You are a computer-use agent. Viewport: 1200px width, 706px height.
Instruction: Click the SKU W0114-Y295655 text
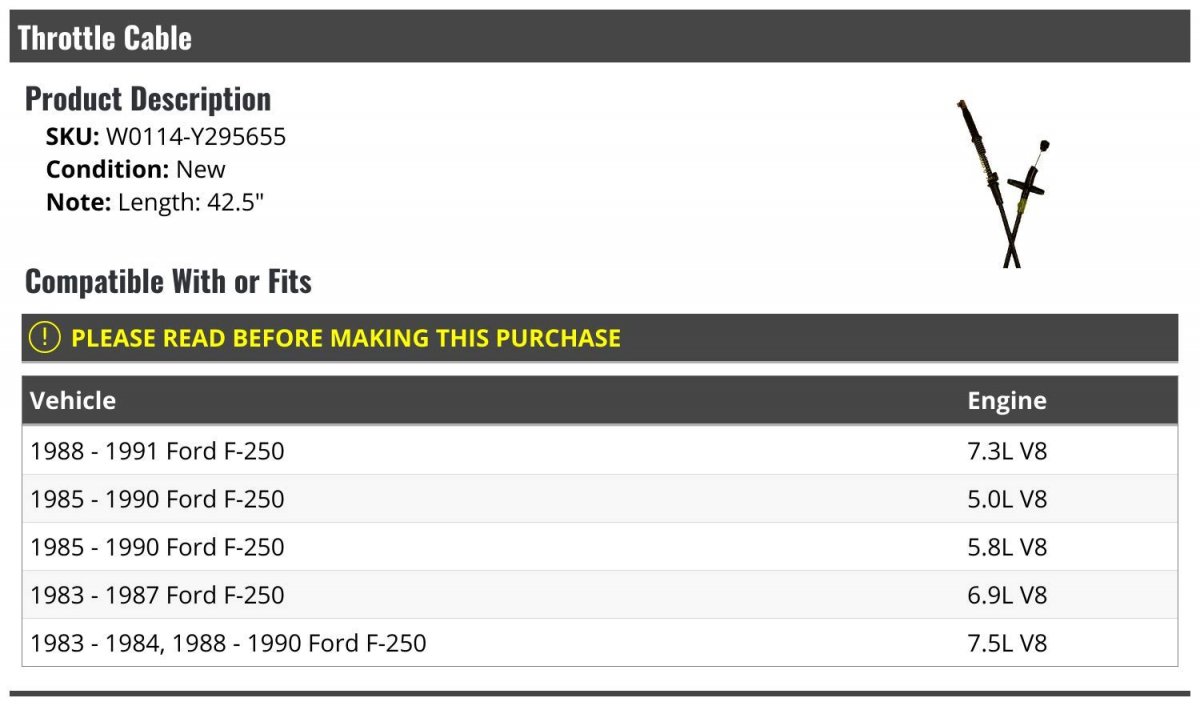[x=195, y=137]
